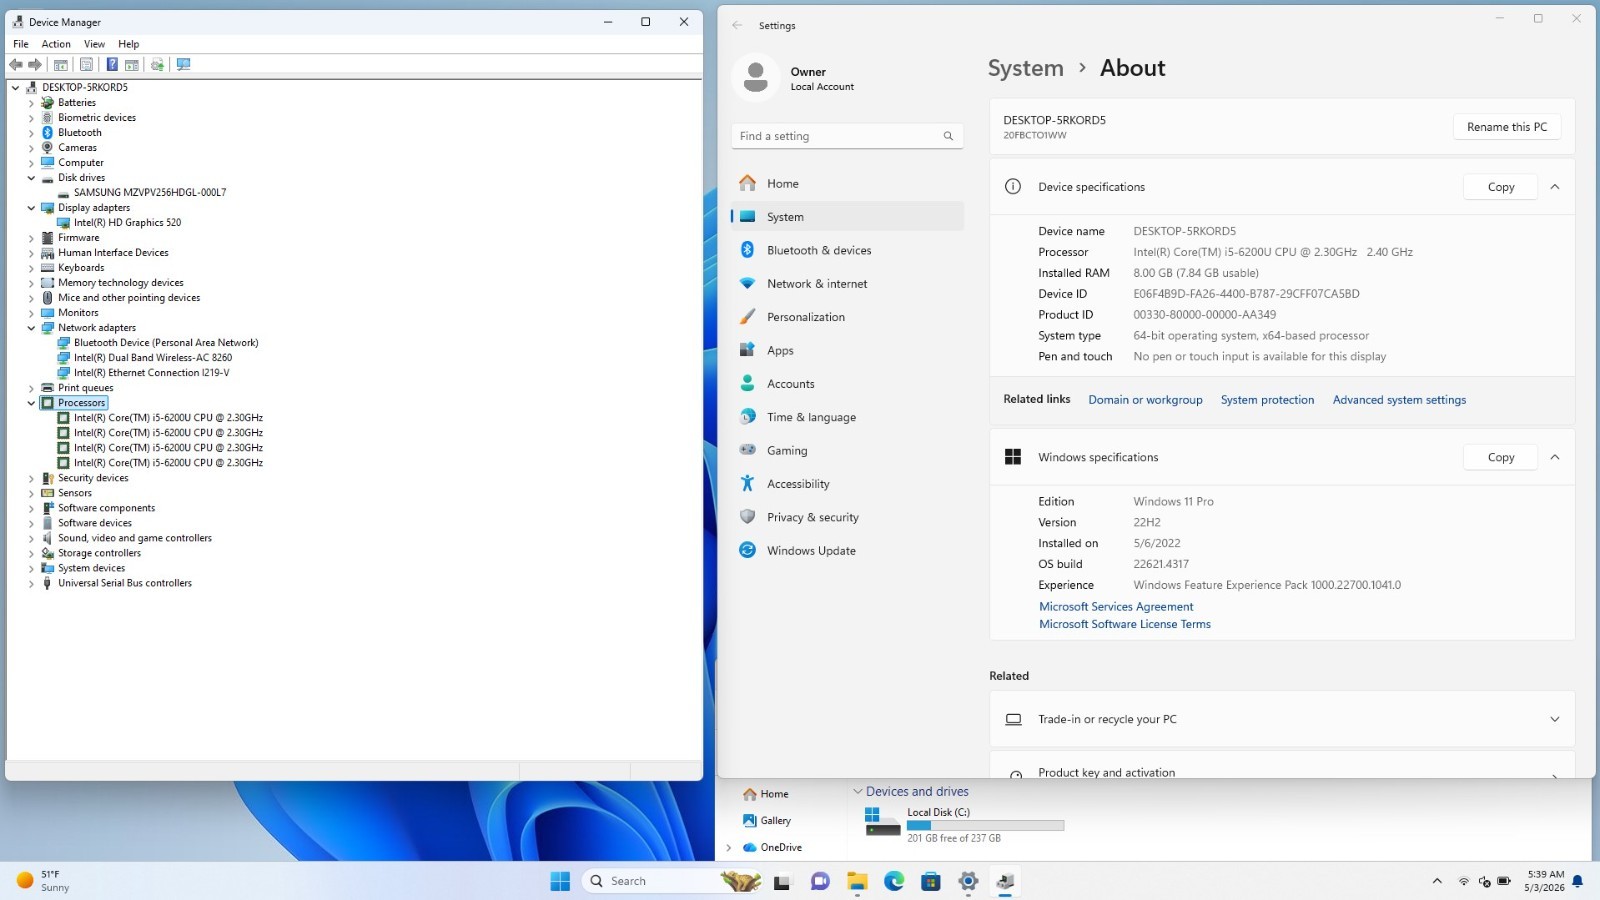Select Bluetooth Device (Personal Area Network)
Screen dimensions: 1600x900
tap(166, 343)
